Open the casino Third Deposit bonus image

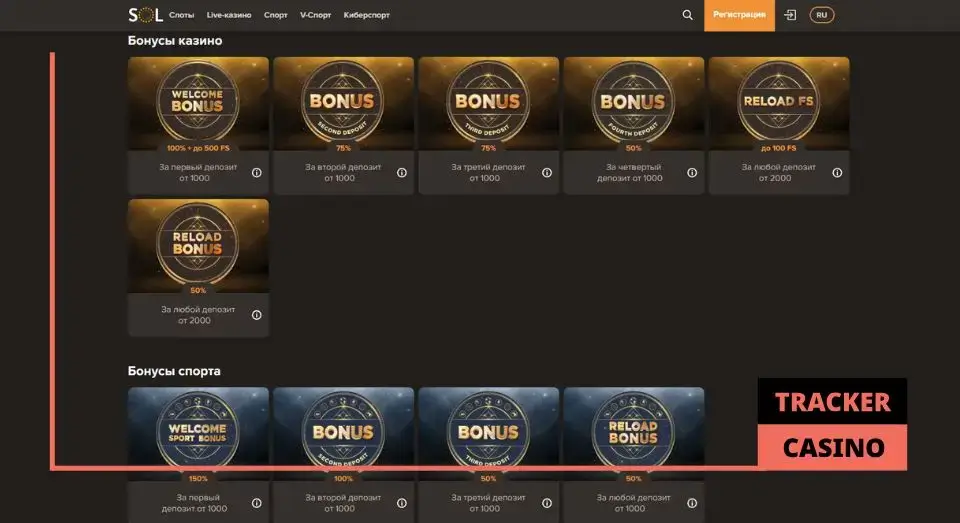(x=488, y=102)
